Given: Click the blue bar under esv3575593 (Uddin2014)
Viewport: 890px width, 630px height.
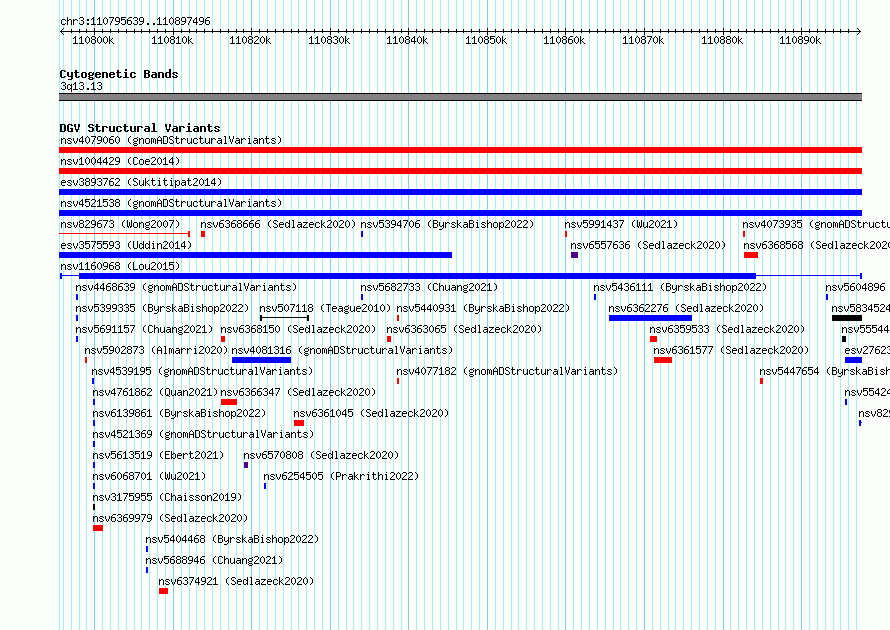Looking at the screenshot, I should coord(255,255).
